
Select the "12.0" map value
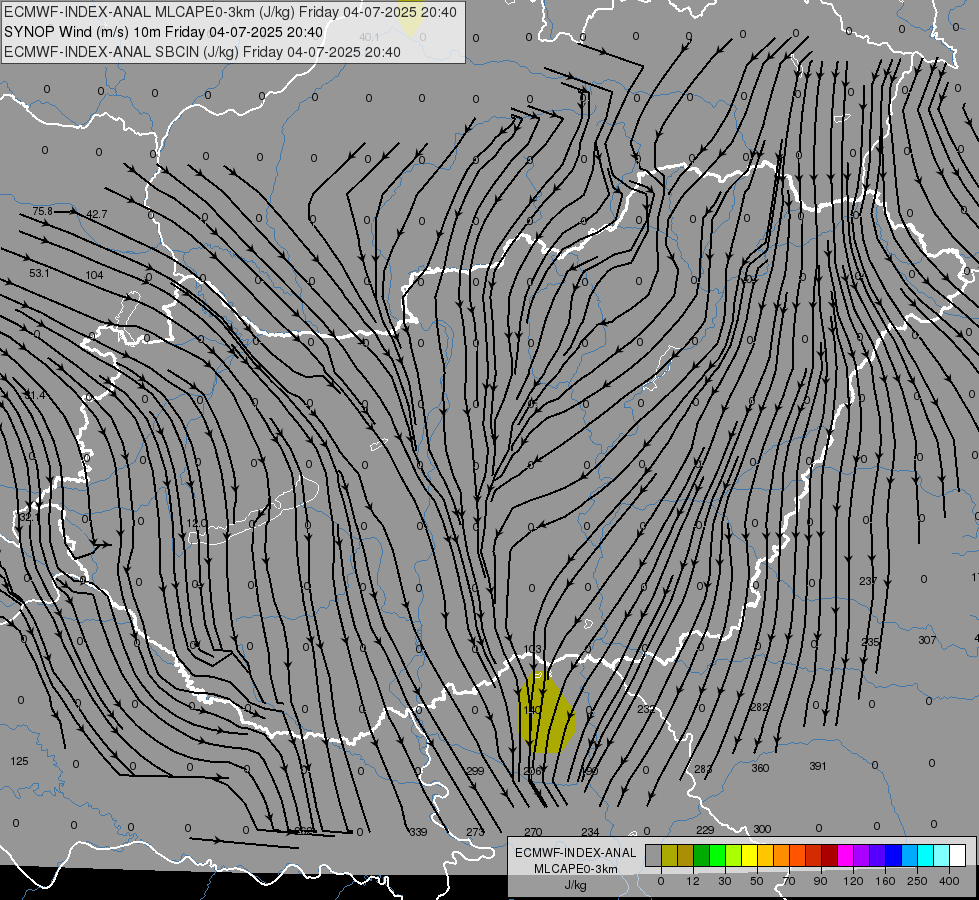197,523
